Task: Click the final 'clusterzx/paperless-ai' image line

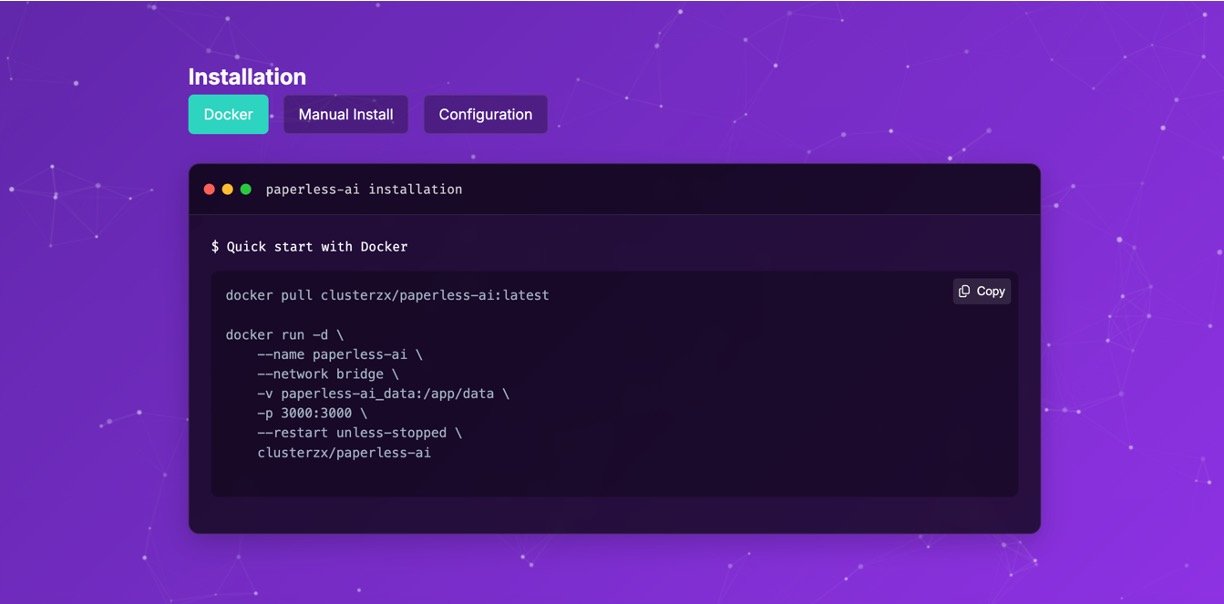Action: coord(344,453)
